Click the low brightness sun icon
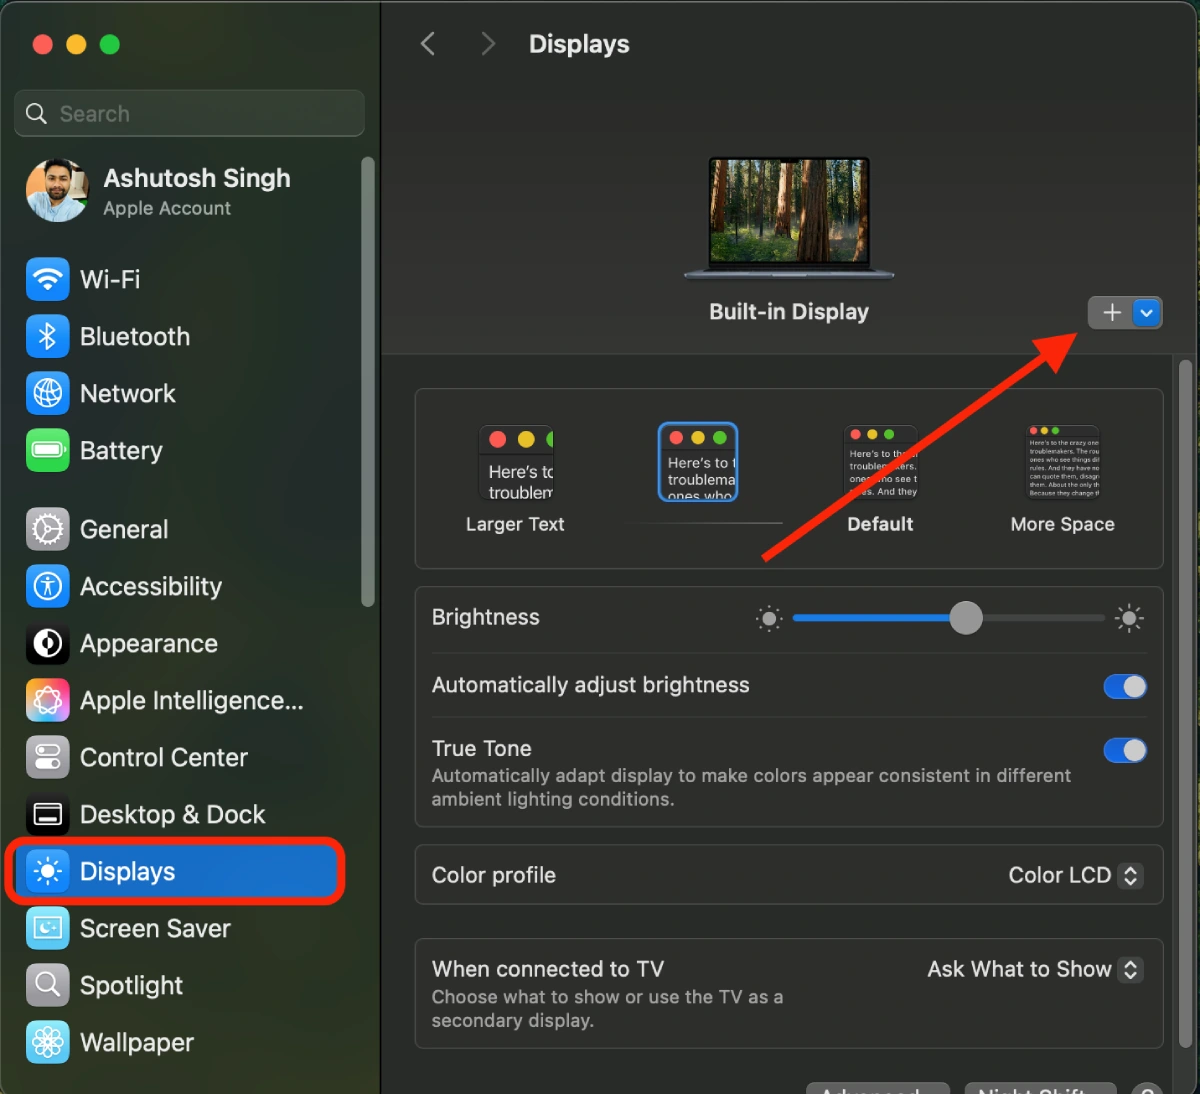The width and height of the screenshot is (1200, 1094). tap(769, 619)
